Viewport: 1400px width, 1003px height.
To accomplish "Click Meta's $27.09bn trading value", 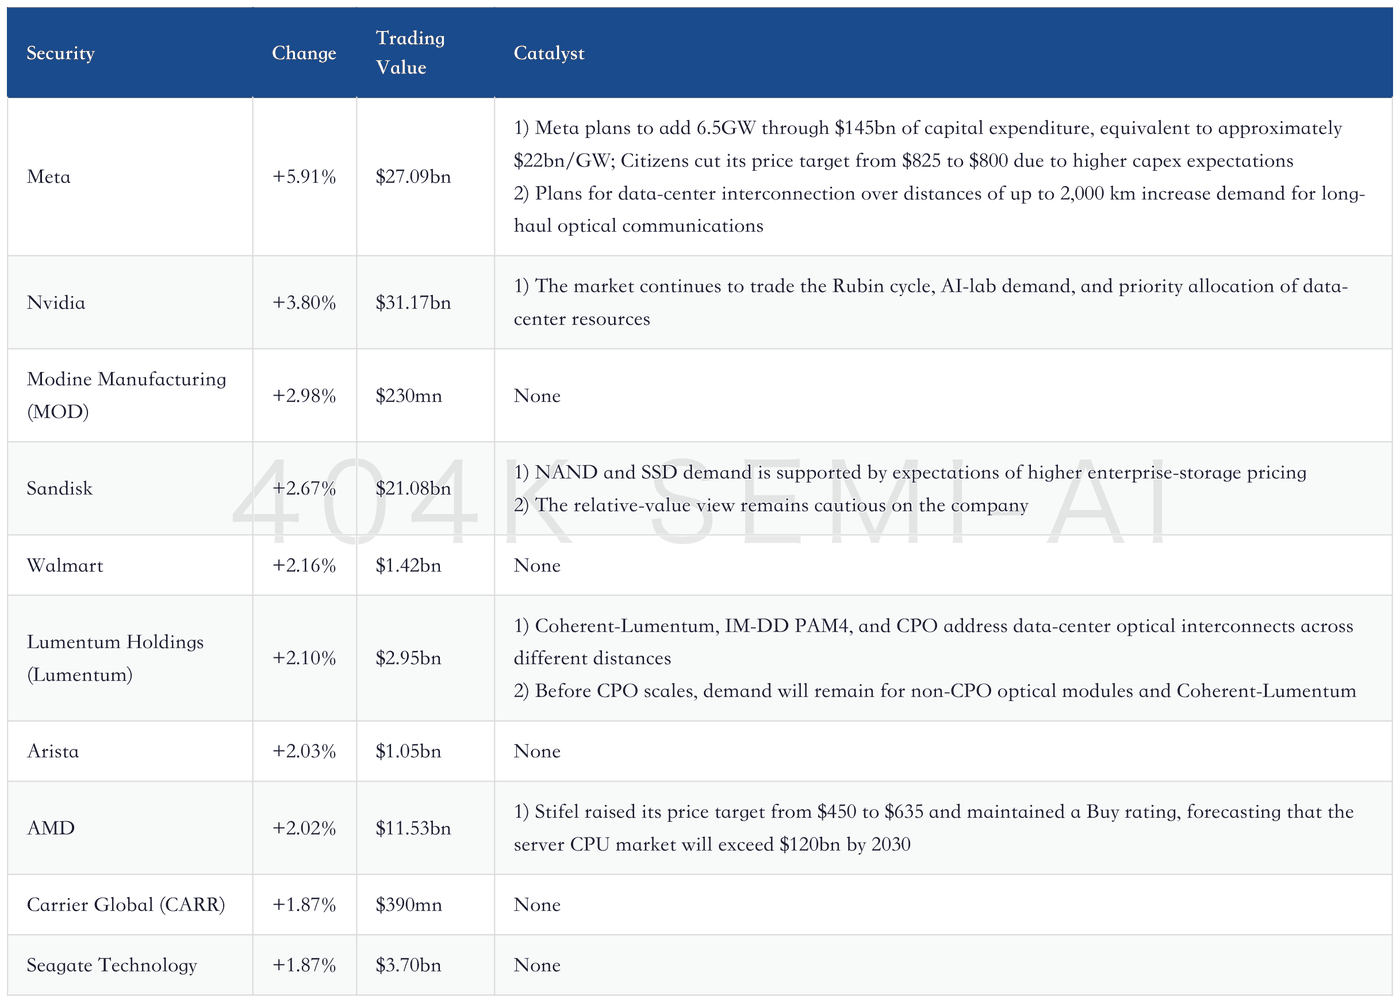I will click(413, 177).
